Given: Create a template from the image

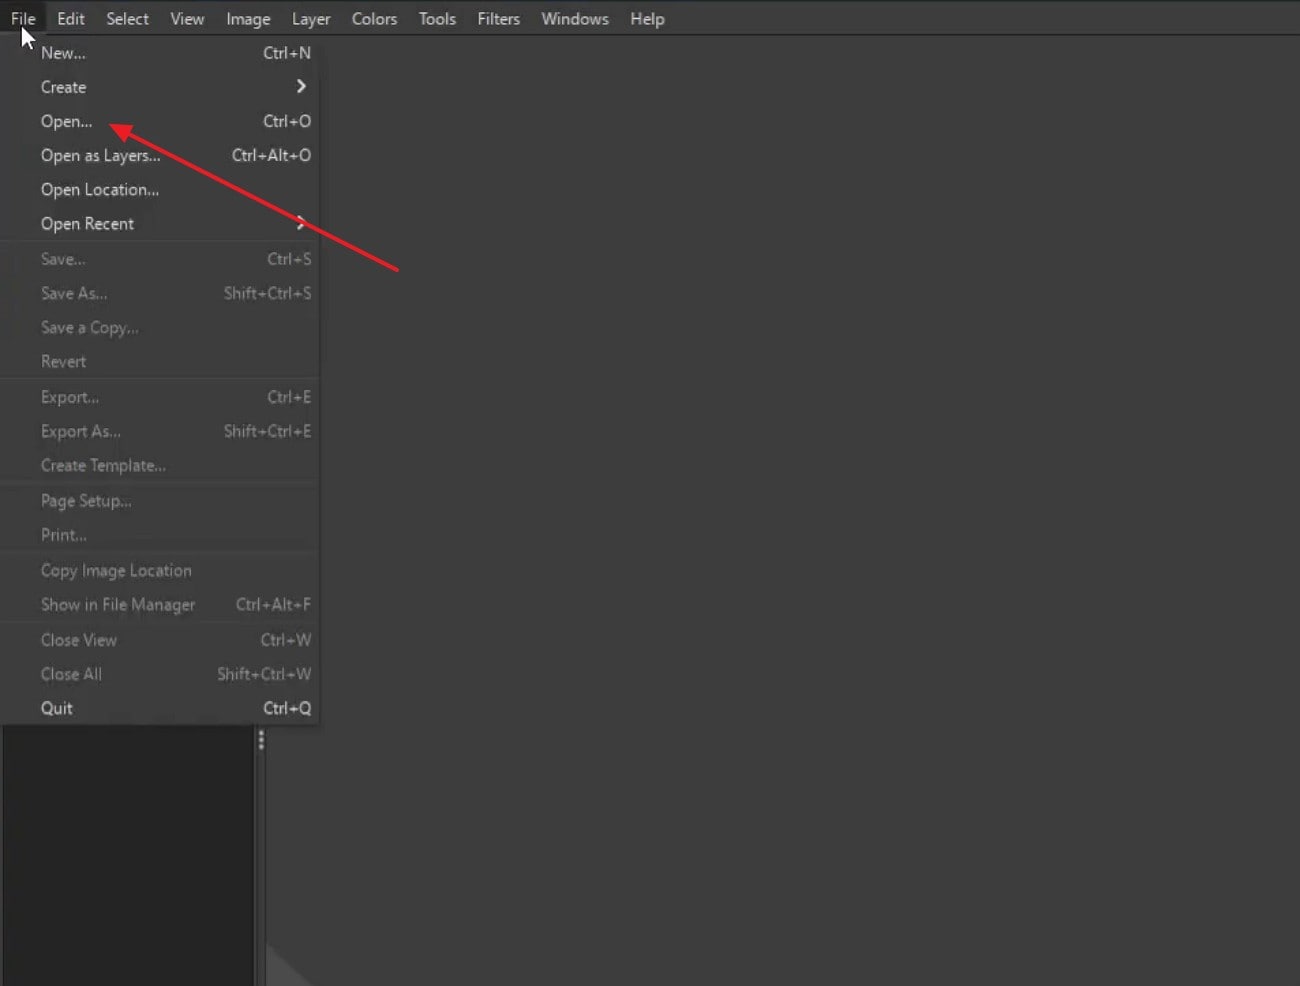Looking at the screenshot, I should click(x=103, y=465).
